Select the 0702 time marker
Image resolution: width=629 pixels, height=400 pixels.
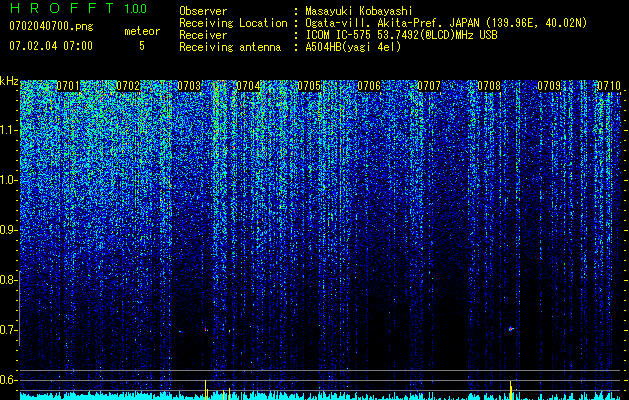pyautogui.click(x=128, y=86)
